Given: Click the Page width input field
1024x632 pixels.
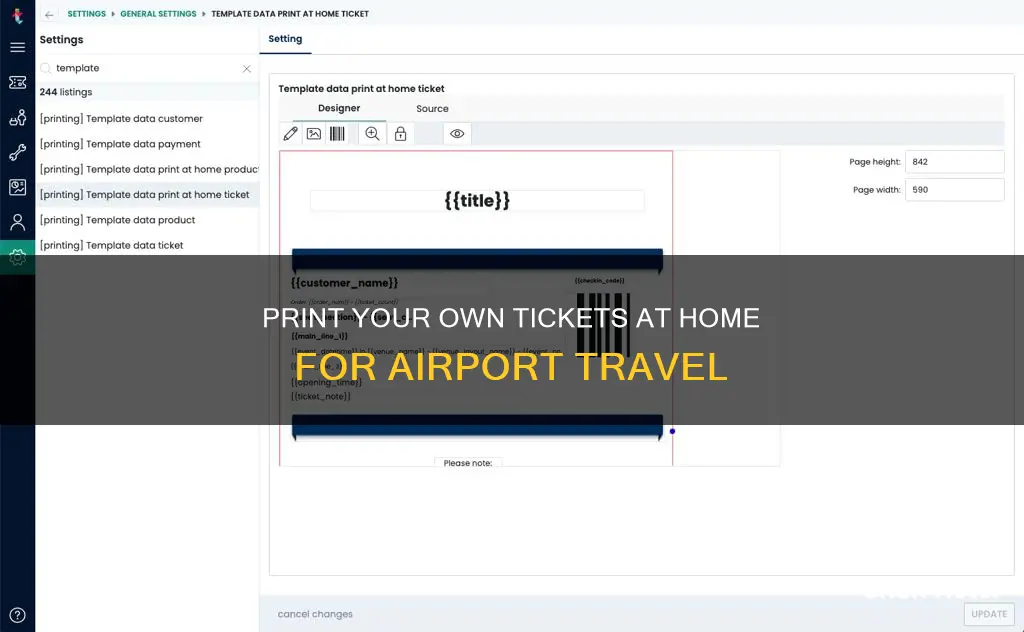Looking at the screenshot, I should tap(954, 190).
